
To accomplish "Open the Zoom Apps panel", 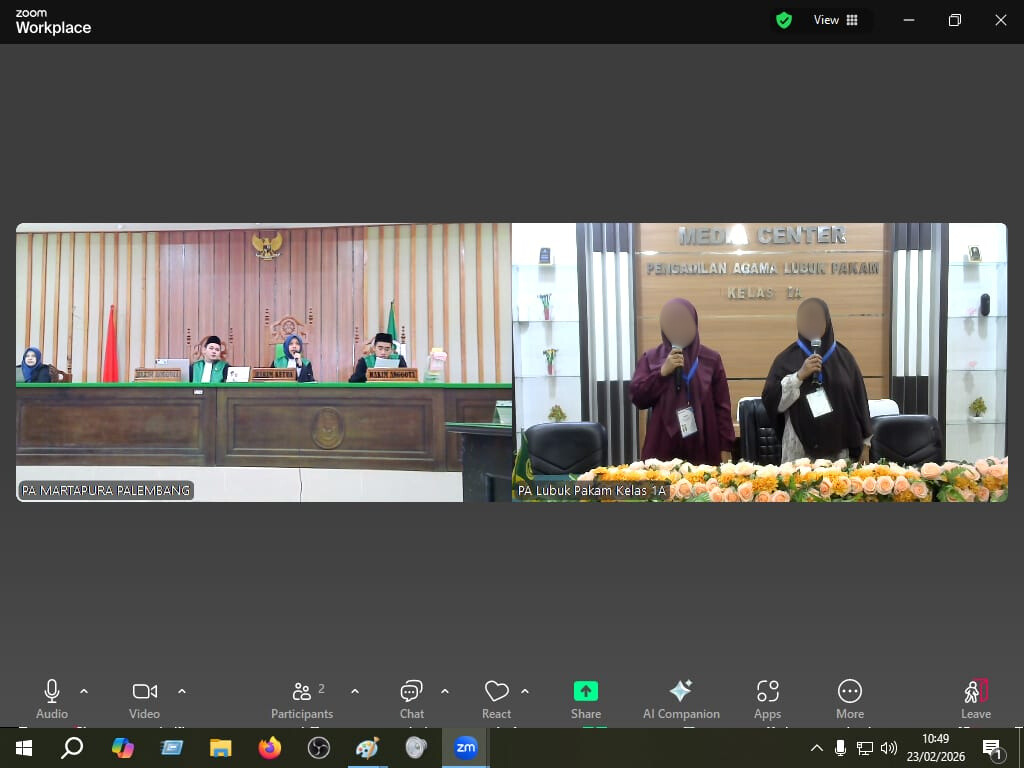I will 767,698.
